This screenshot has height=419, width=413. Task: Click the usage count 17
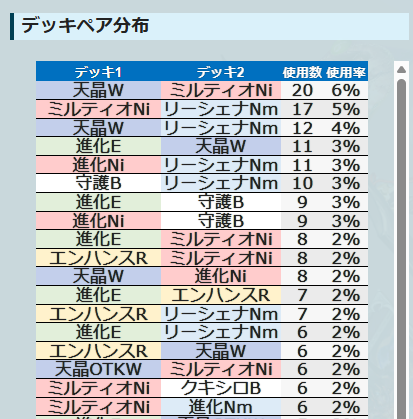(302, 109)
